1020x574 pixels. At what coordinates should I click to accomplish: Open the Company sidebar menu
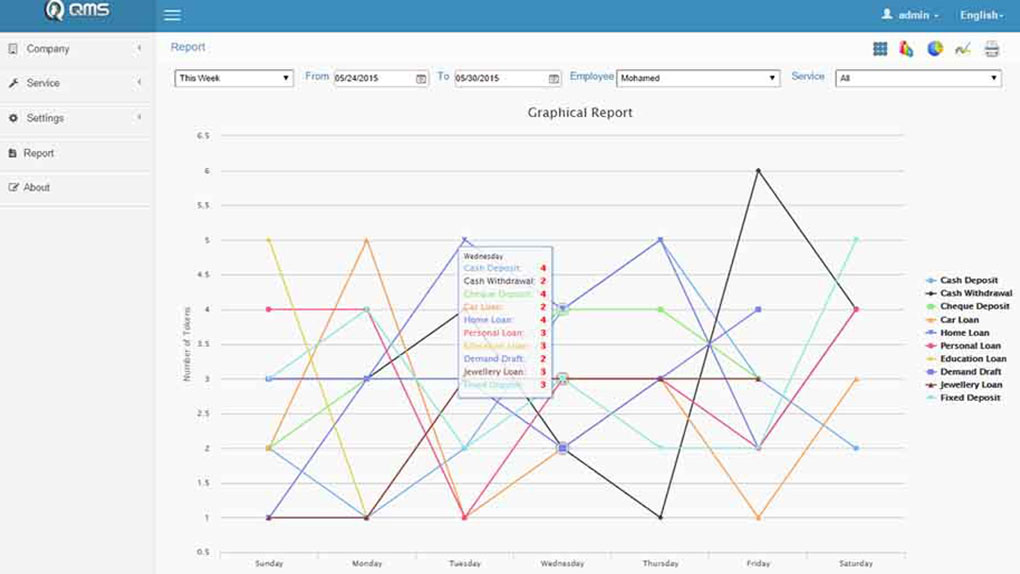pos(77,49)
